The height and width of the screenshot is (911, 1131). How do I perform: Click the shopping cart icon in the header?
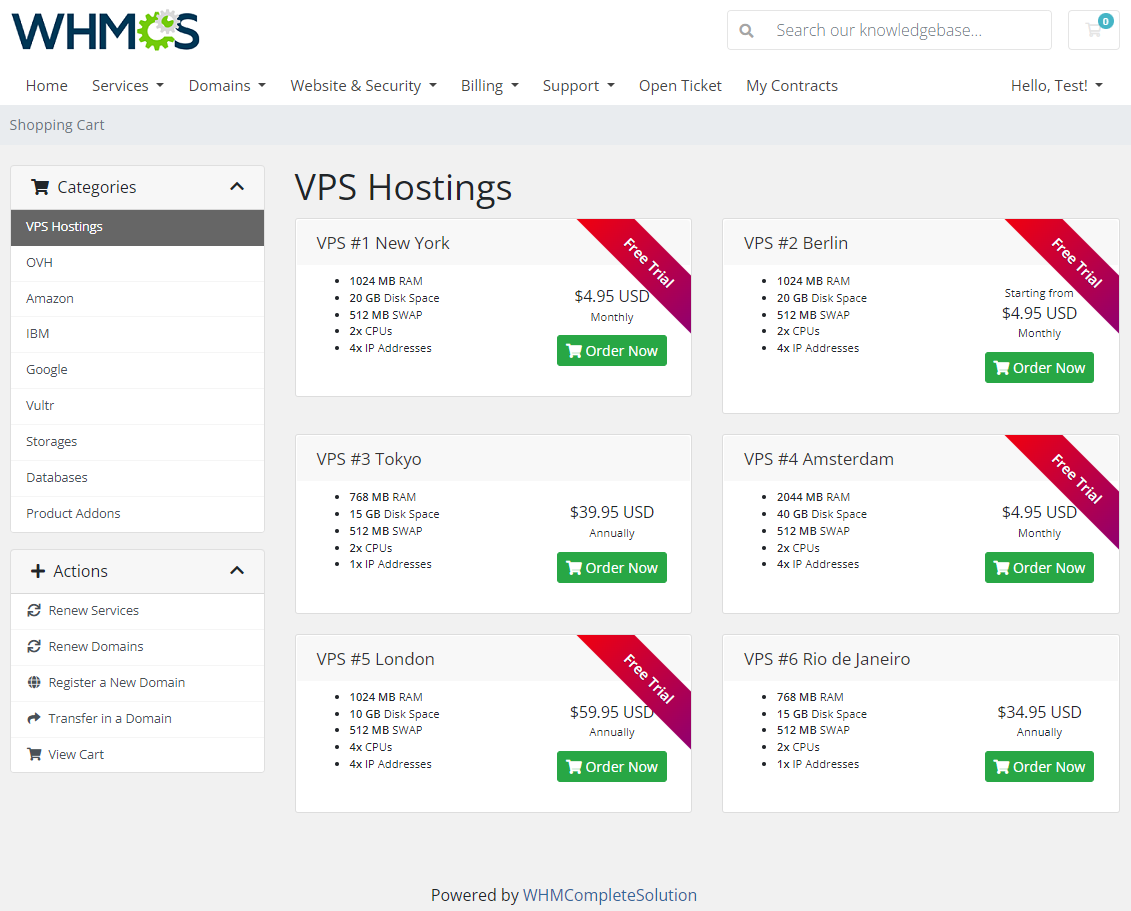[x=1092, y=31]
